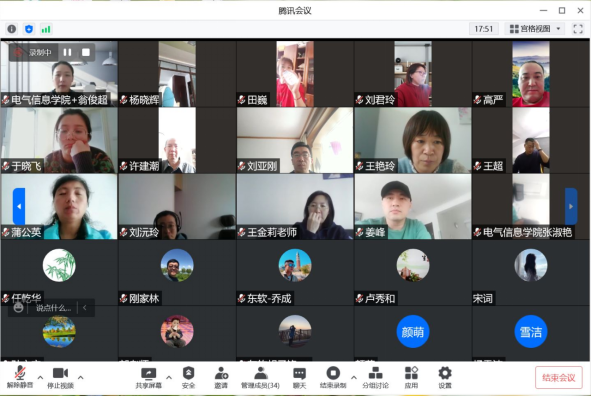This screenshot has width=591, height=396.
Task: Open the meeting info icon
Action: (x=12, y=29)
